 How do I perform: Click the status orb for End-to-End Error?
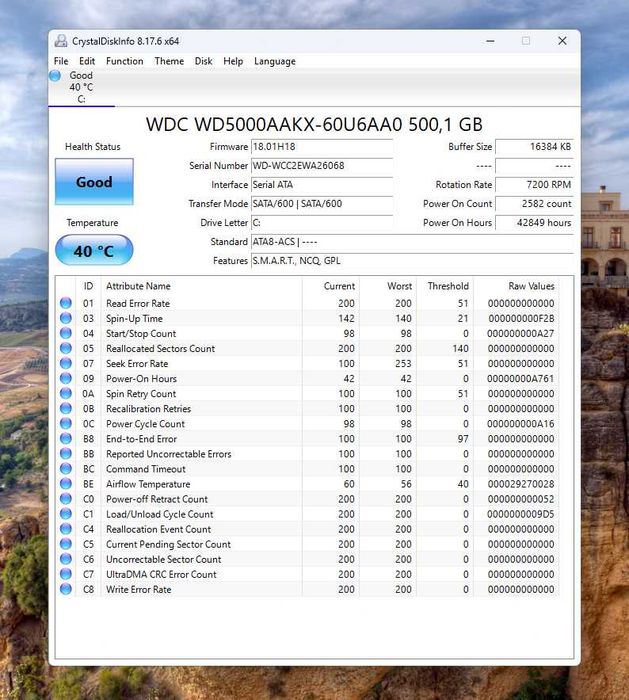66,438
